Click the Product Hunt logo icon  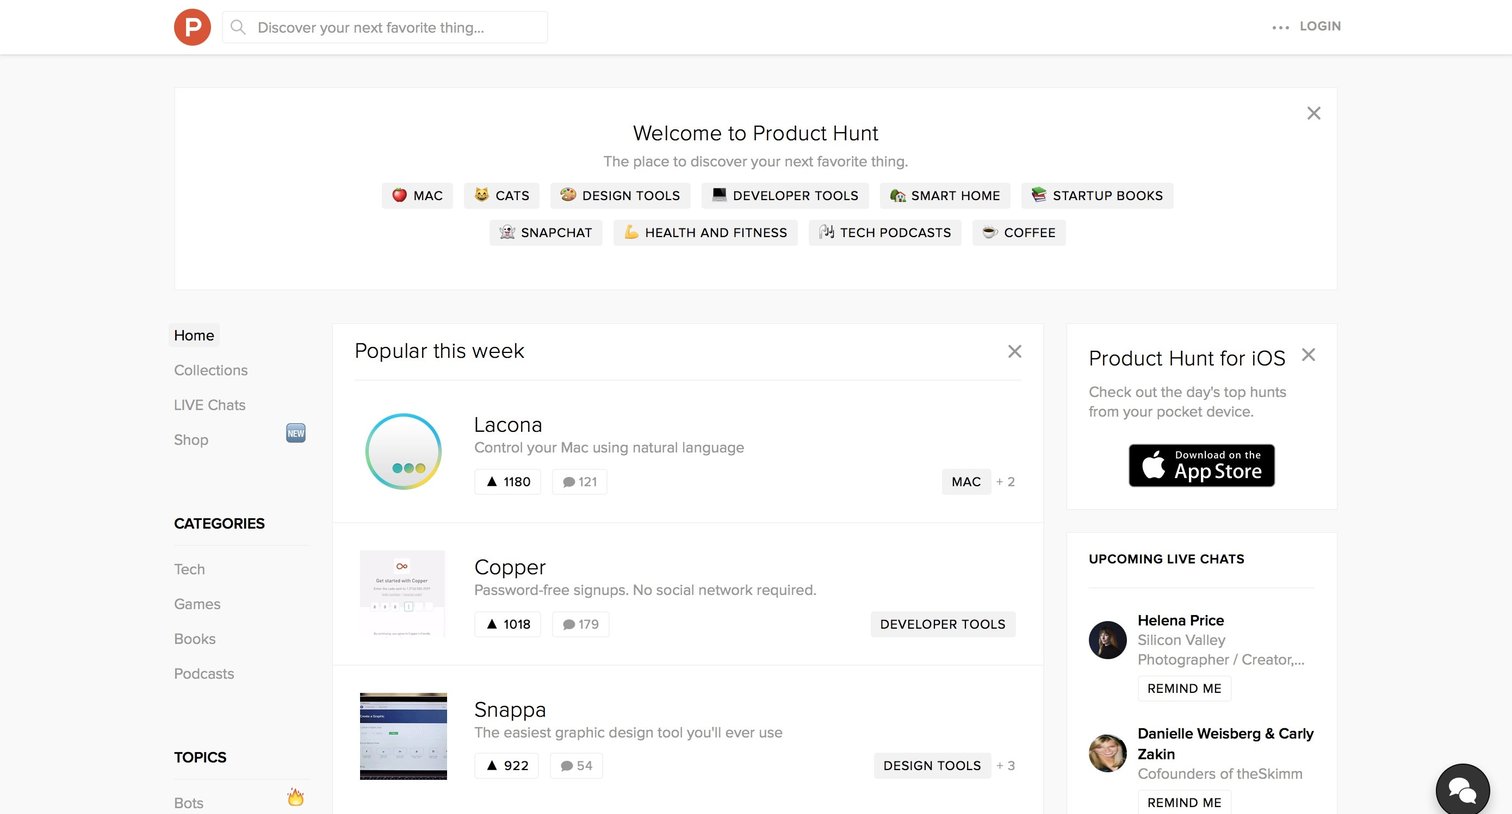(x=192, y=27)
